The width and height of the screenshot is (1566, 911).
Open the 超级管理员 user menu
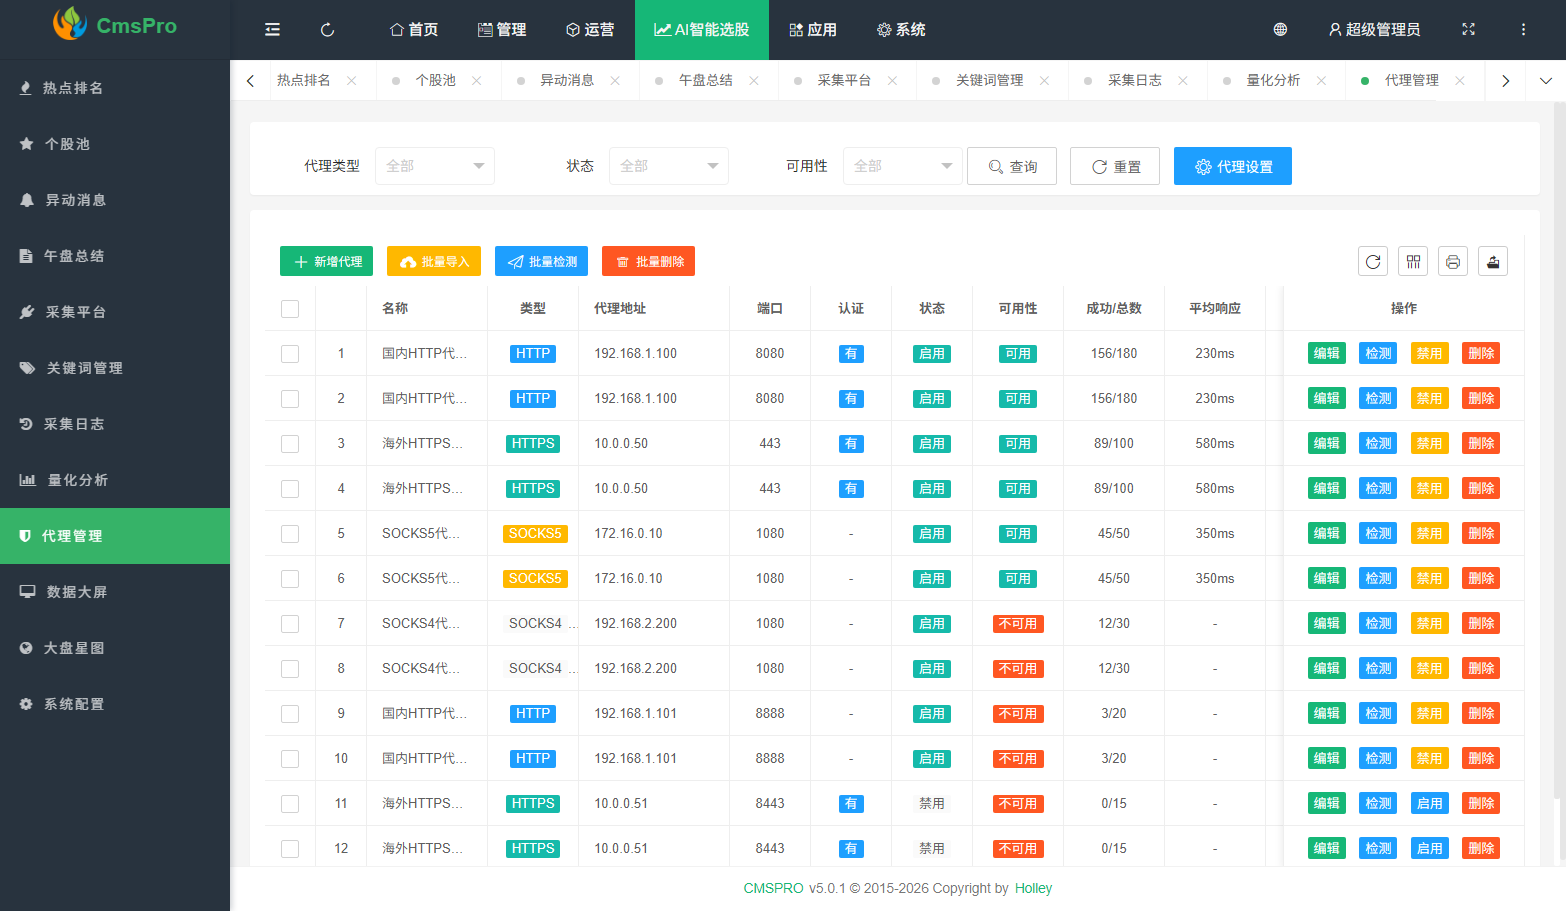pyautogui.click(x=1374, y=30)
